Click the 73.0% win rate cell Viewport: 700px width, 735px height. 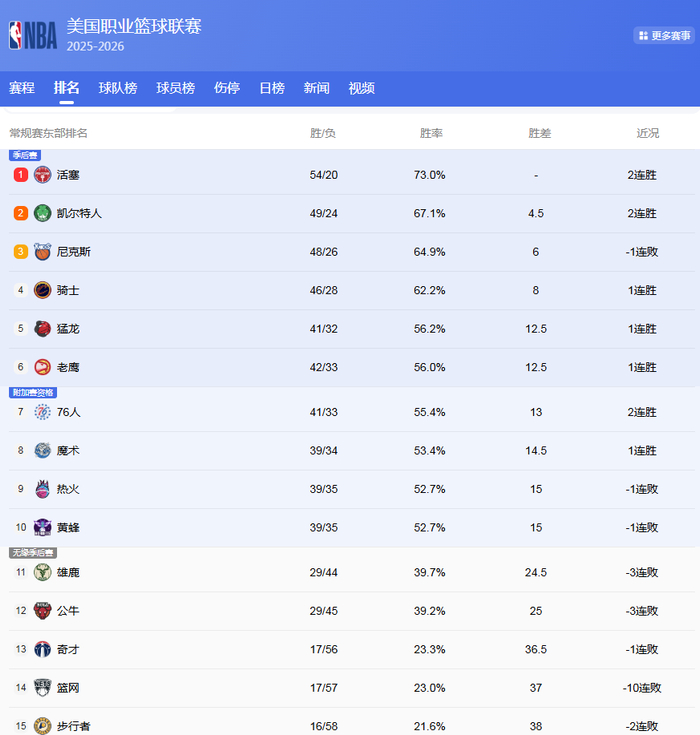click(x=429, y=175)
